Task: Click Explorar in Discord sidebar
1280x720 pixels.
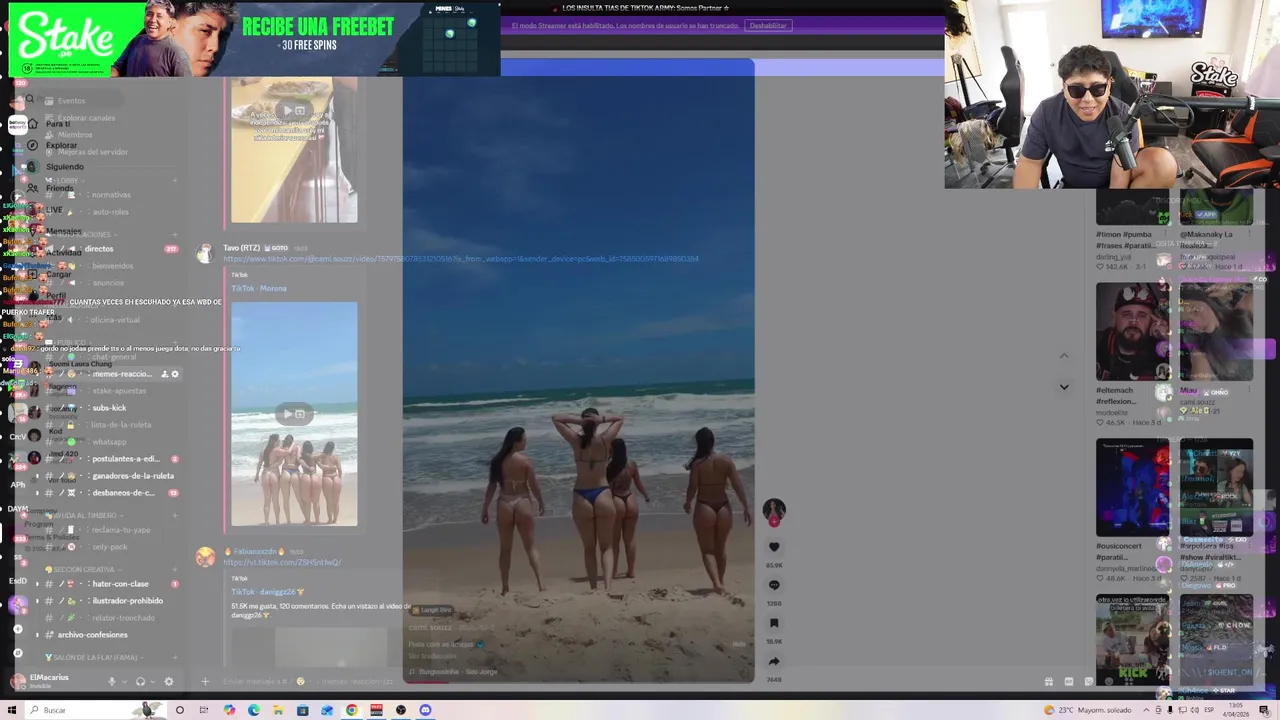Action: (60, 145)
